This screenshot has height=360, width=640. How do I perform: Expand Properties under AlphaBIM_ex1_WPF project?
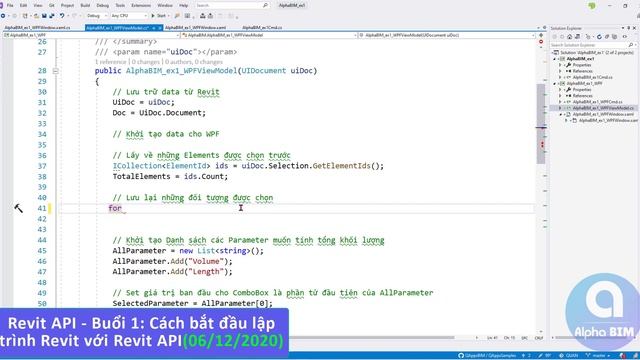tap(560, 89)
